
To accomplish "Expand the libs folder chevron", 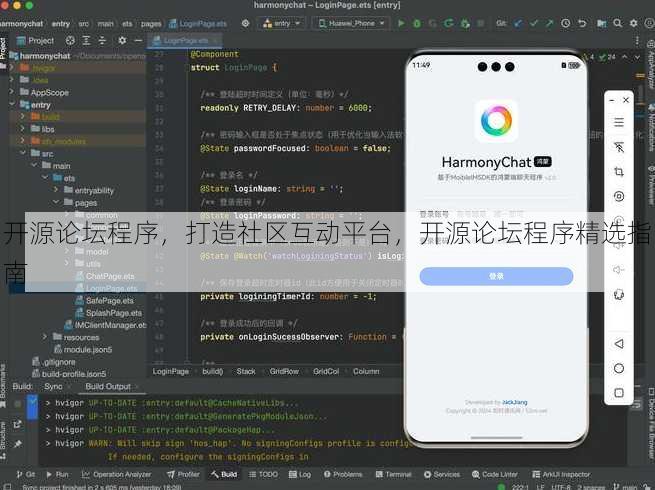I will click(x=23, y=129).
